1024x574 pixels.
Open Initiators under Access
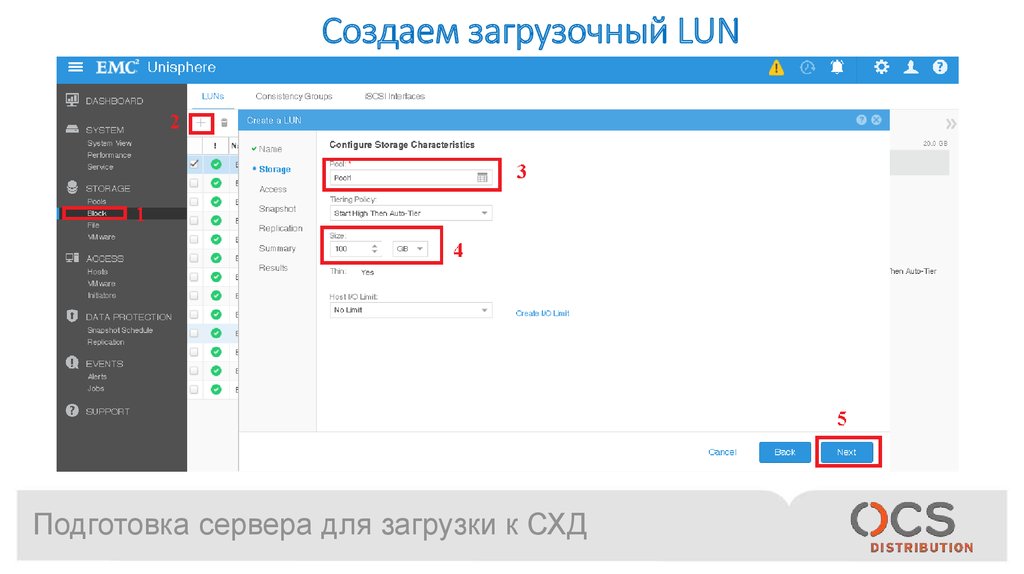(101, 295)
